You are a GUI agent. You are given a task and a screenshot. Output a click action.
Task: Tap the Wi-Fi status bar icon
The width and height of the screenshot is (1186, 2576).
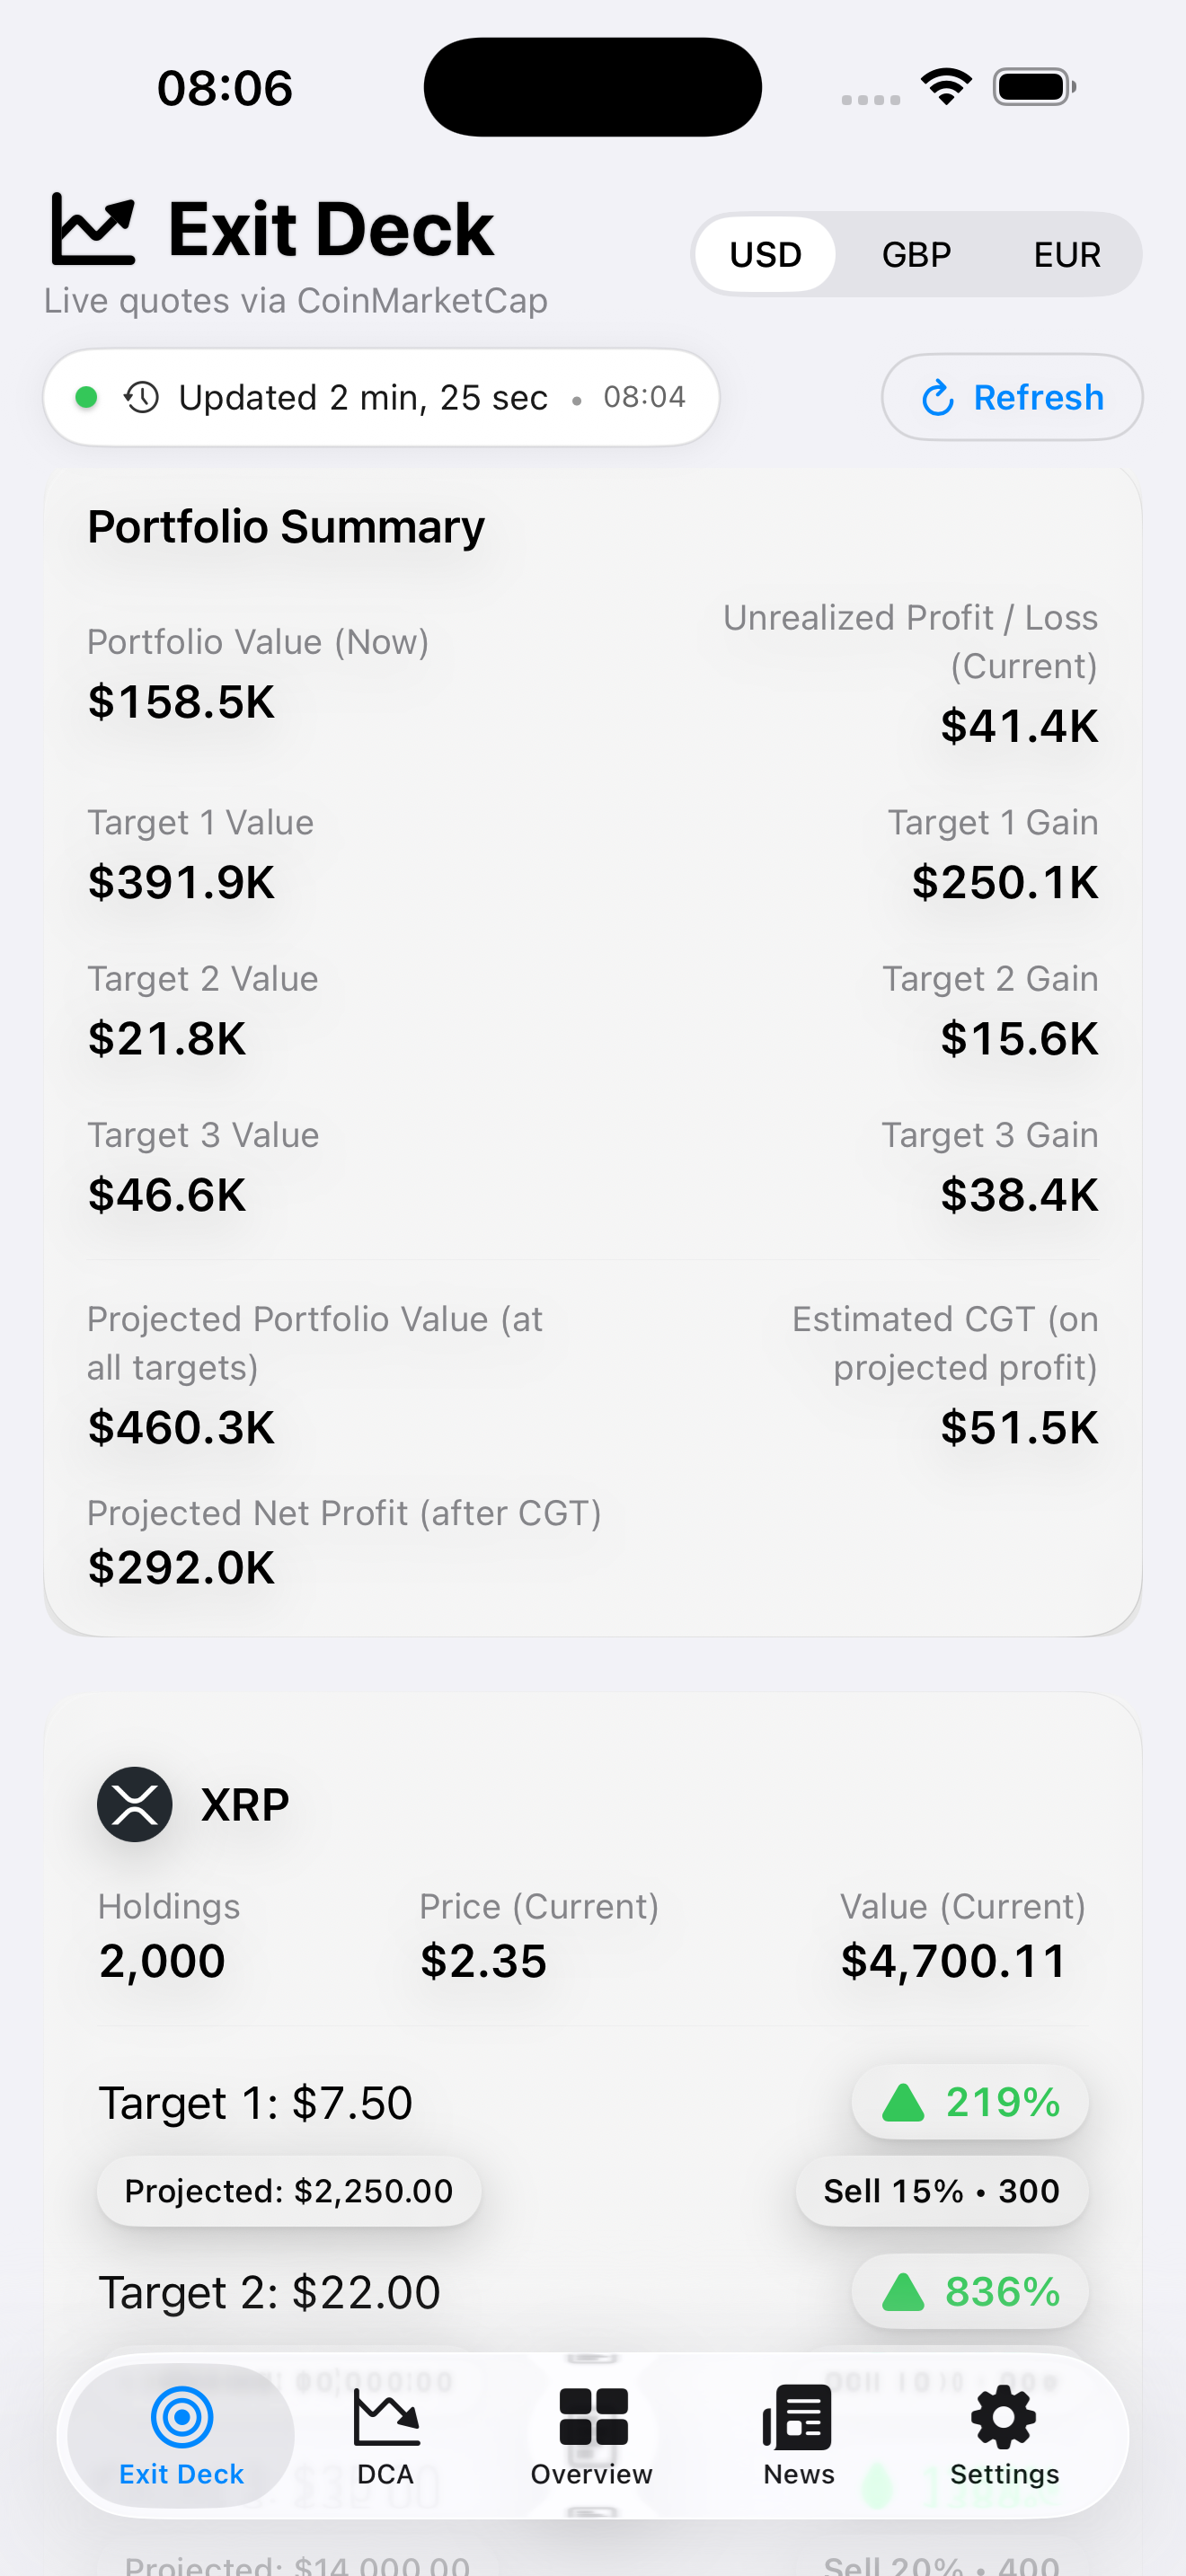click(946, 87)
